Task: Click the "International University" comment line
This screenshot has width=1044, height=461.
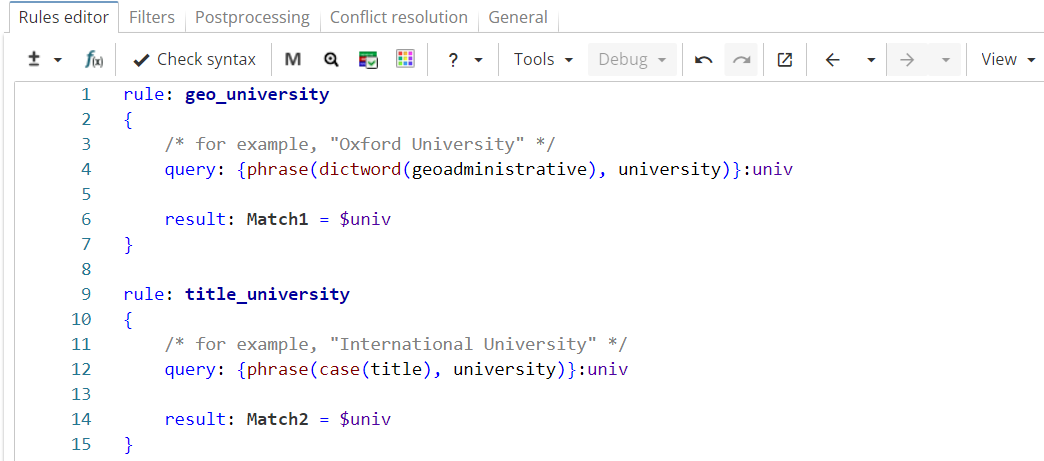Action: coord(396,344)
